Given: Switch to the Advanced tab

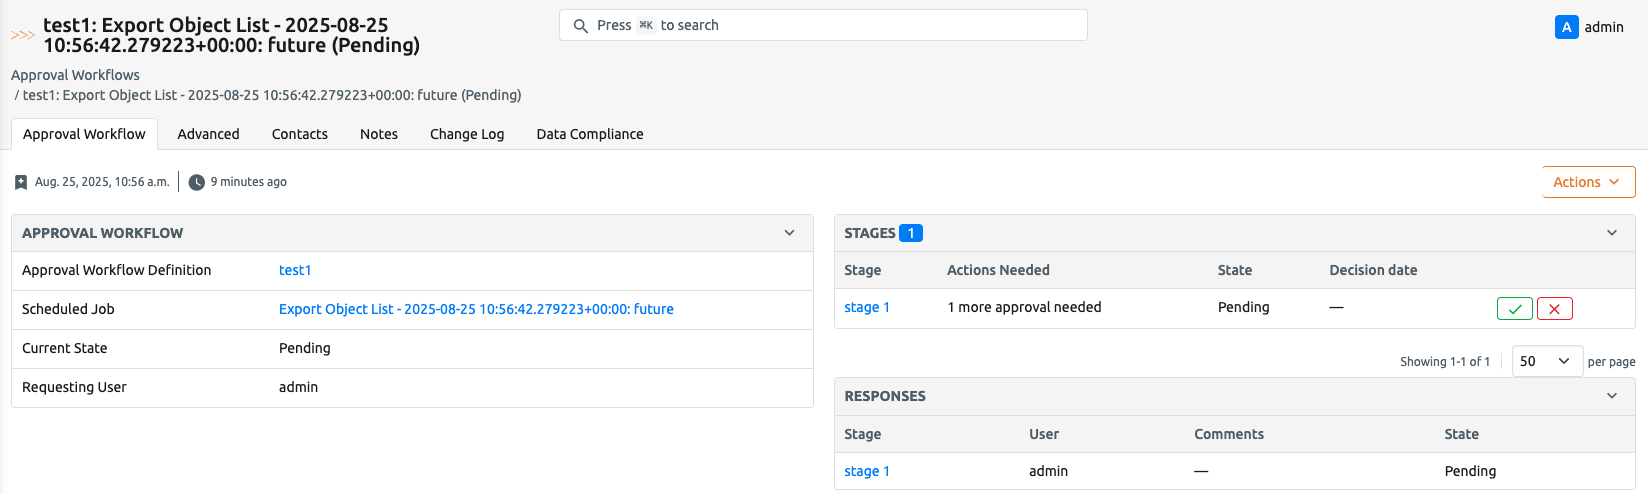Looking at the screenshot, I should tap(208, 134).
